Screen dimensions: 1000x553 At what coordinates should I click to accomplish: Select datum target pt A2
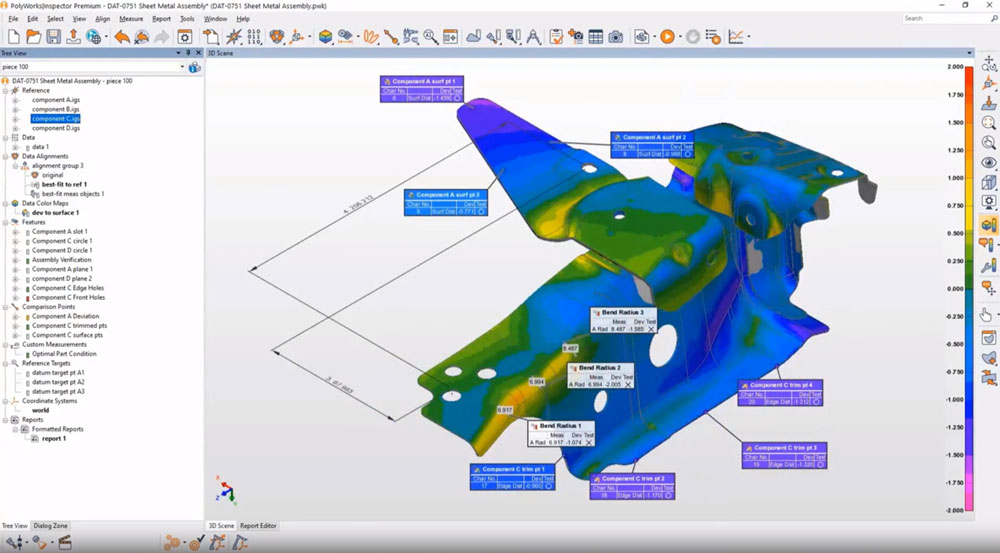(59, 382)
